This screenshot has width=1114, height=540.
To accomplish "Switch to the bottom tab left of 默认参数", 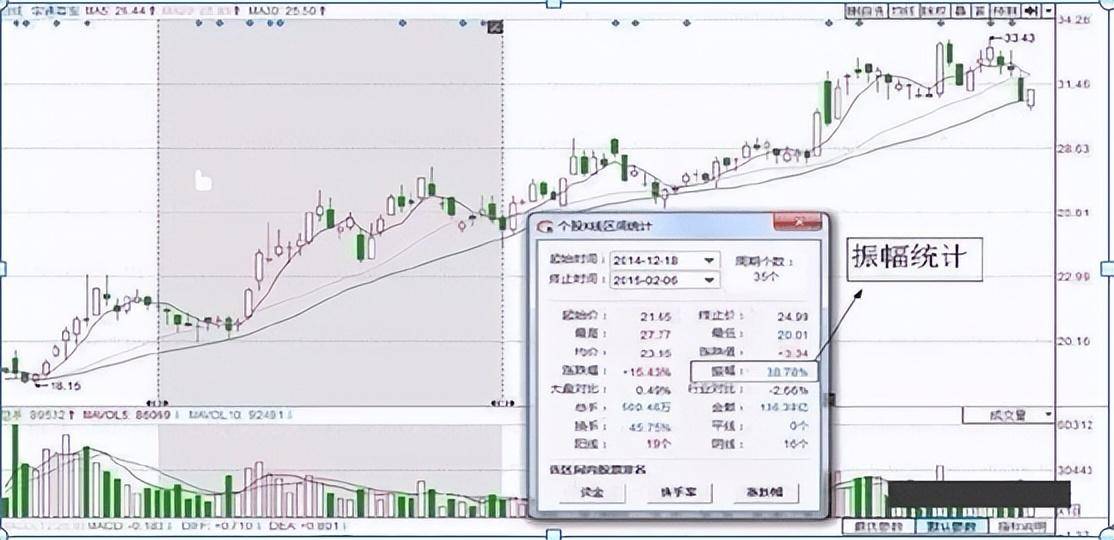I will (877, 526).
